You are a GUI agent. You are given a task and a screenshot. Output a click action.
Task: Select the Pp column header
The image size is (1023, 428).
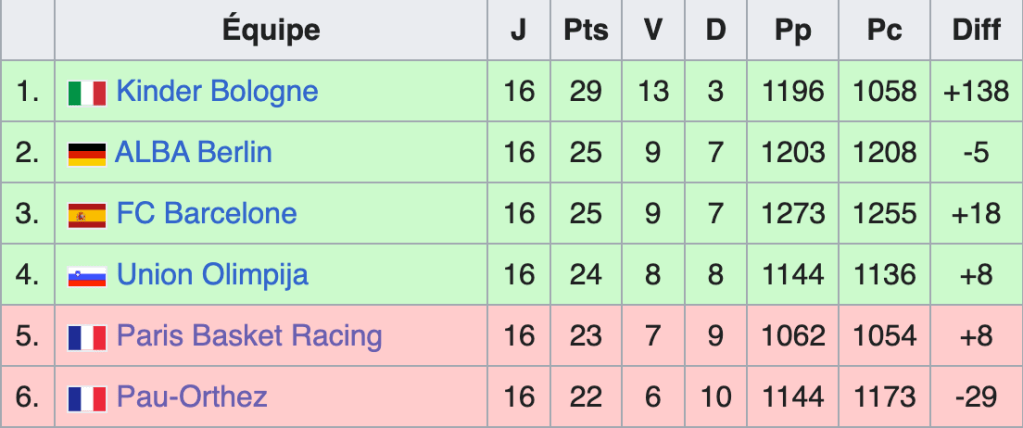(x=793, y=30)
